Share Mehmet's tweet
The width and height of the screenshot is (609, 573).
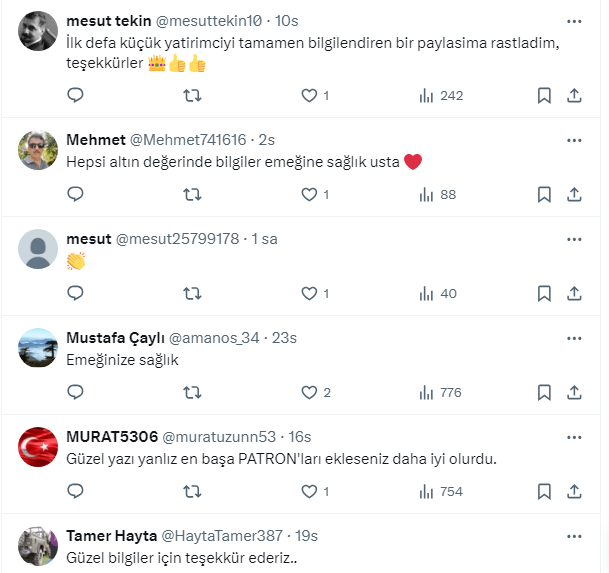tap(575, 195)
